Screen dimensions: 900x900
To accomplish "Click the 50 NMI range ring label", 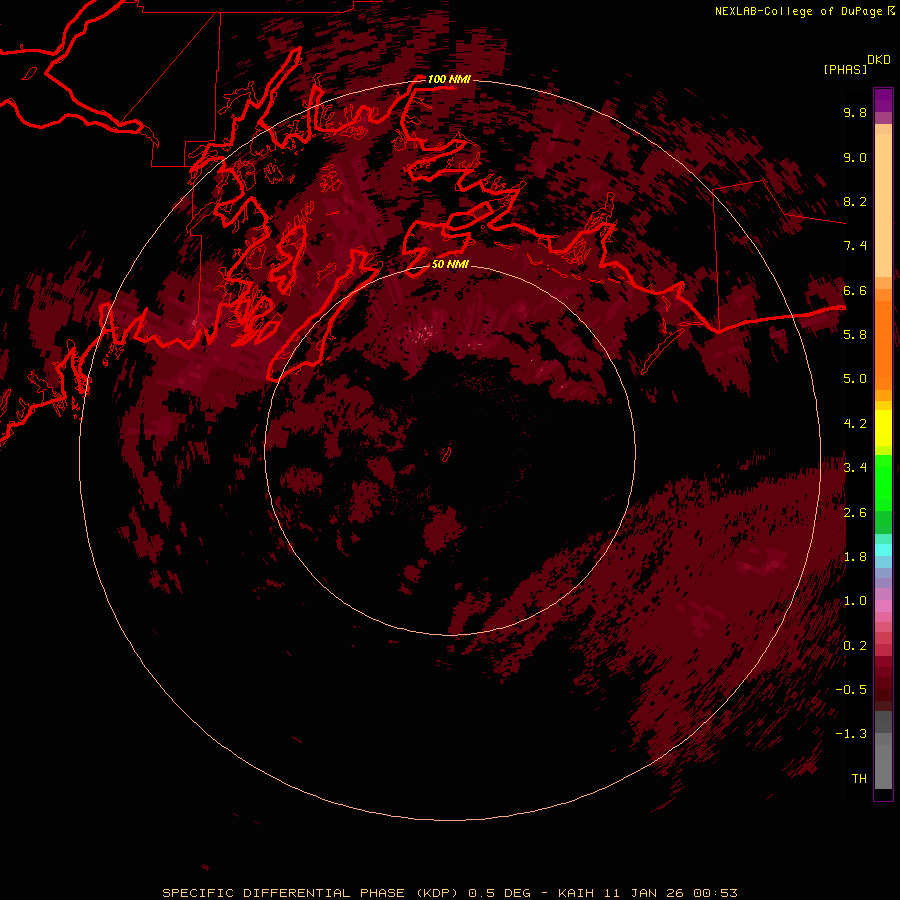I will coord(450,264).
